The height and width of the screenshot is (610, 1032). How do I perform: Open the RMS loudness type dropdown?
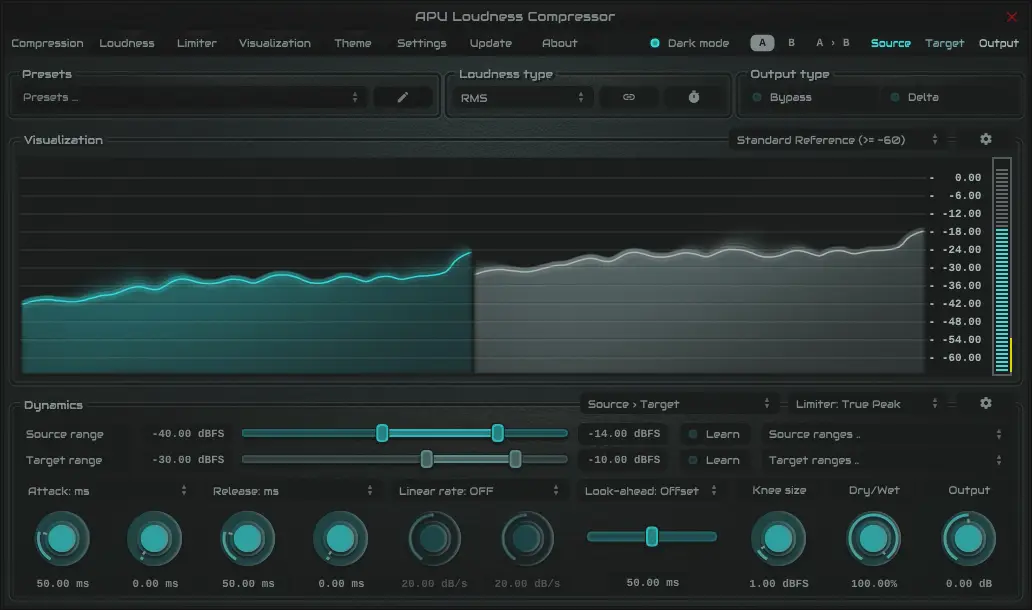pyautogui.click(x=522, y=97)
